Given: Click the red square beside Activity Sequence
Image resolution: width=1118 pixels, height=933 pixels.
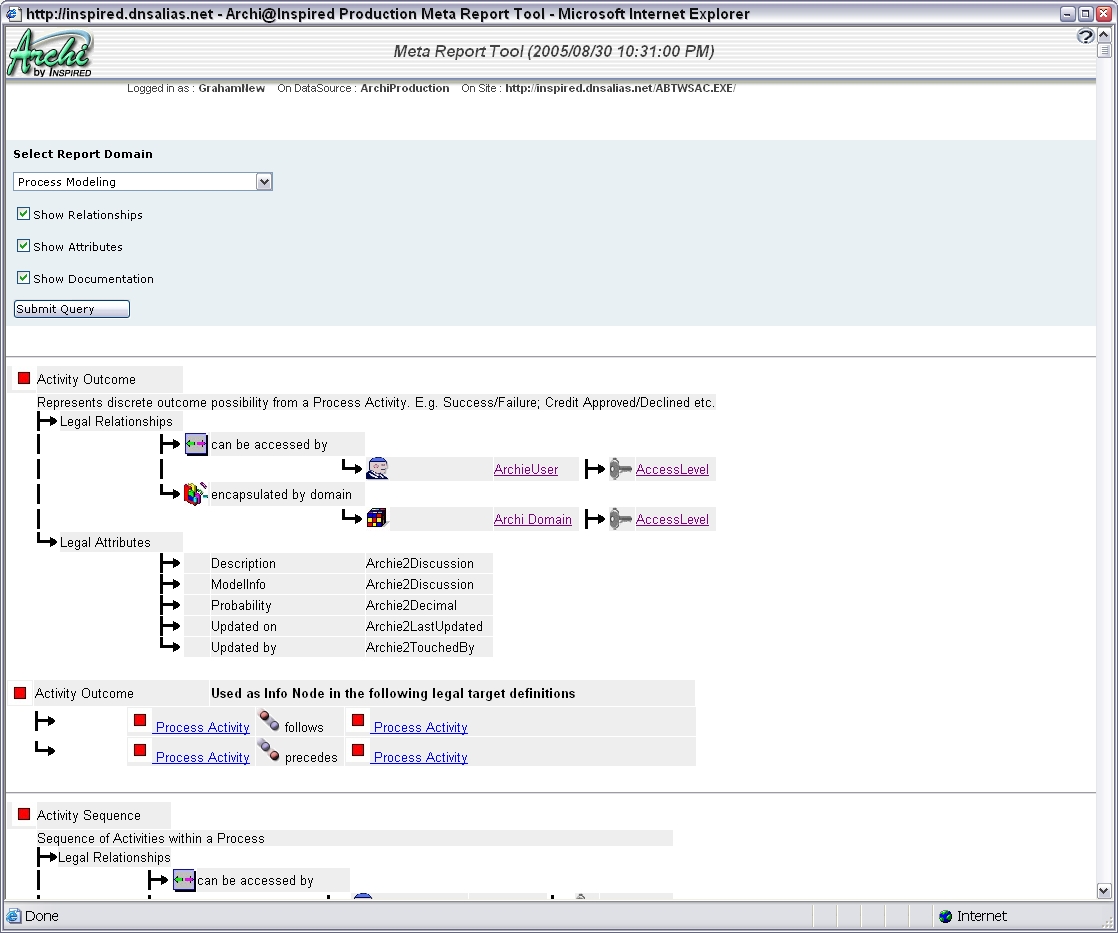Looking at the screenshot, I should pos(24,814).
